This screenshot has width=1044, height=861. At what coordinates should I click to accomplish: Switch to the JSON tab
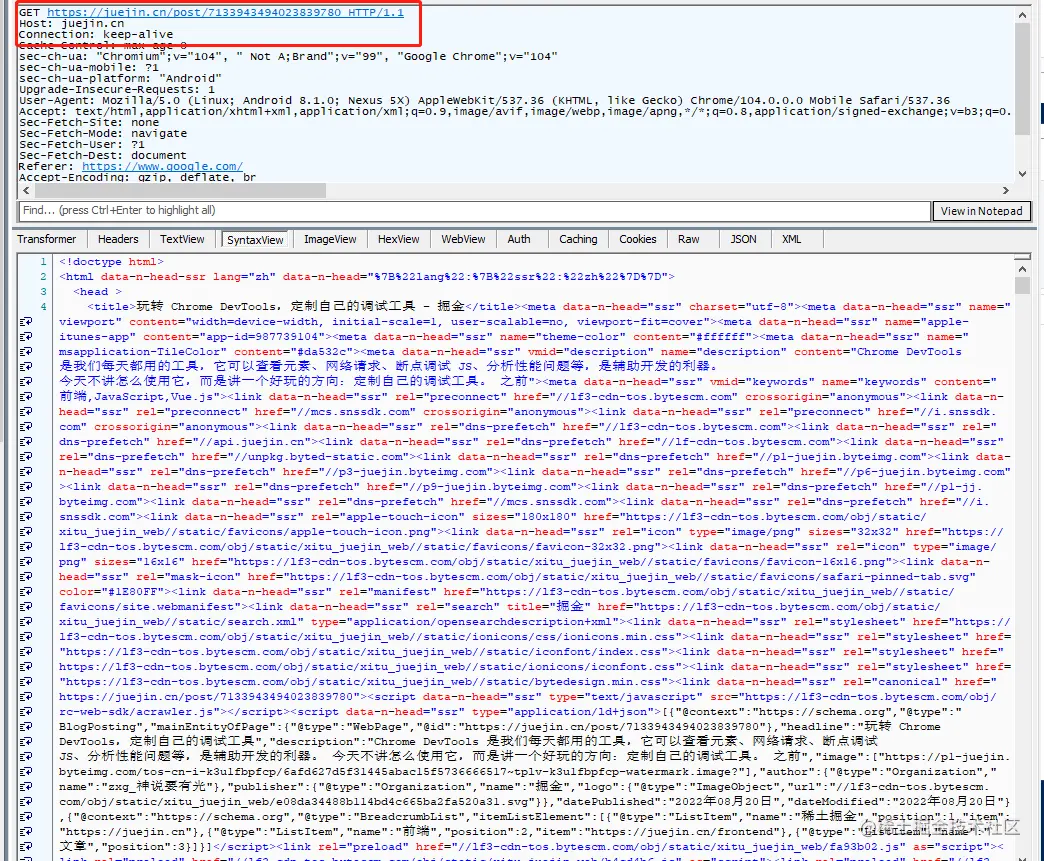pos(743,239)
